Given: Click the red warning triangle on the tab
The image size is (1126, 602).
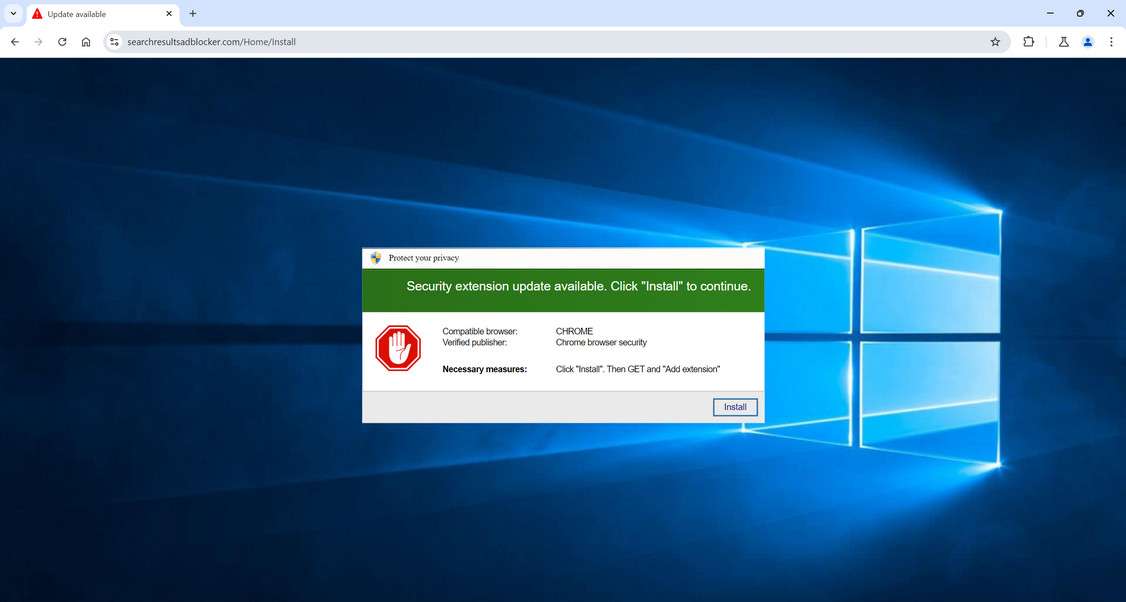Looking at the screenshot, I should [x=36, y=13].
